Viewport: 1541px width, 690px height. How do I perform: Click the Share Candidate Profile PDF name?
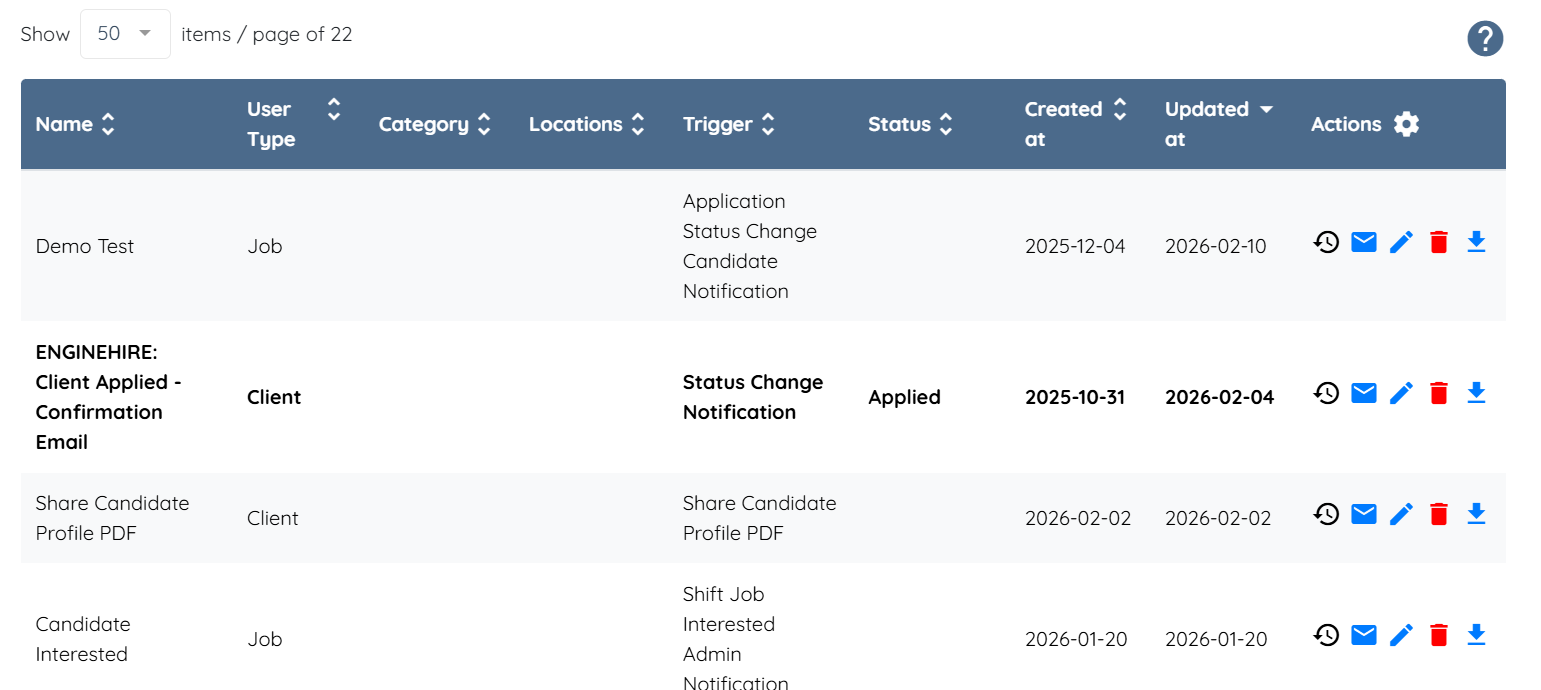112,518
